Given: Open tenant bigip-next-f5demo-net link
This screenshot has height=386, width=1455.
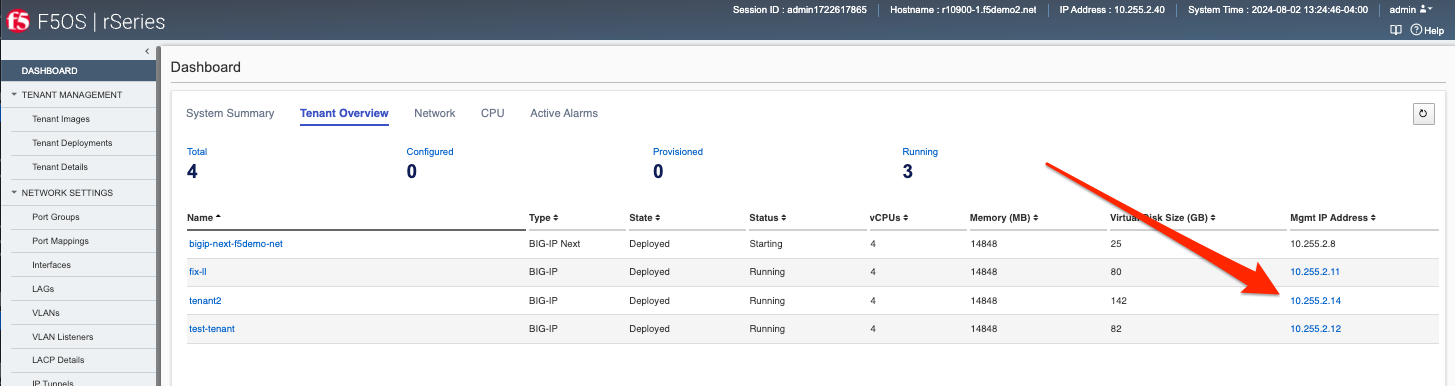Looking at the screenshot, I should [236, 244].
